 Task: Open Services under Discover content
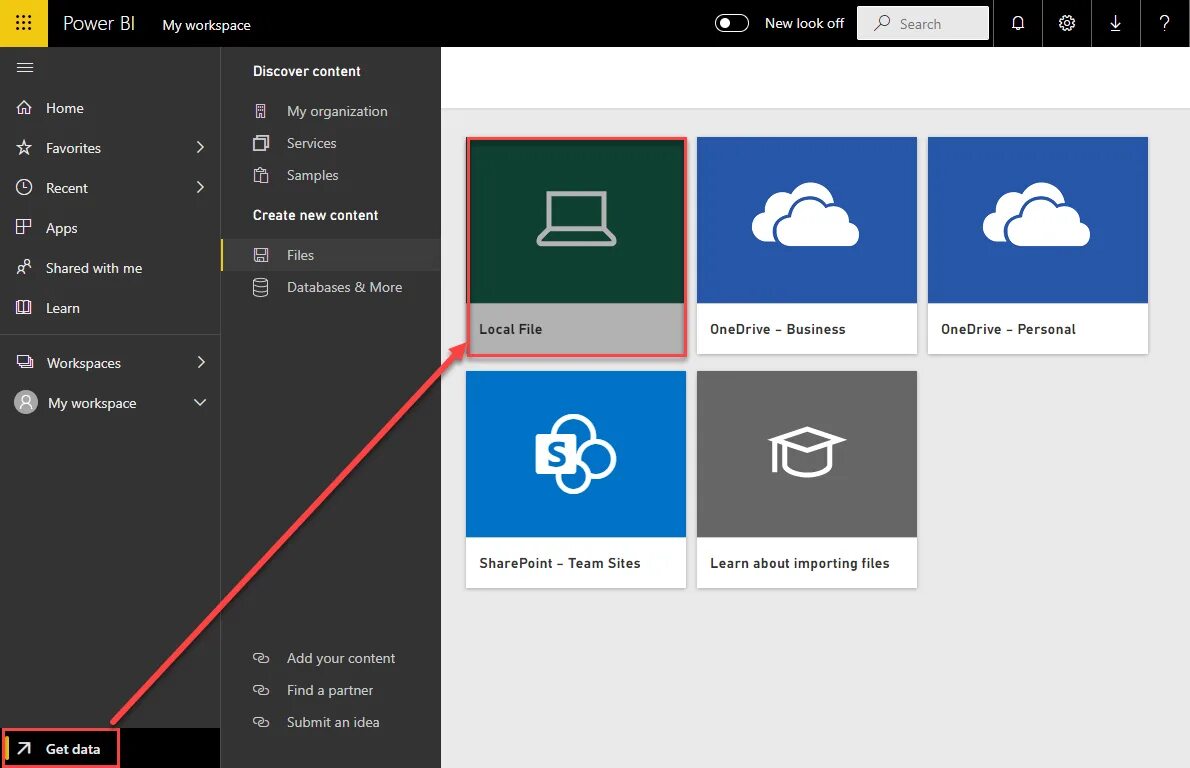[x=311, y=143]
